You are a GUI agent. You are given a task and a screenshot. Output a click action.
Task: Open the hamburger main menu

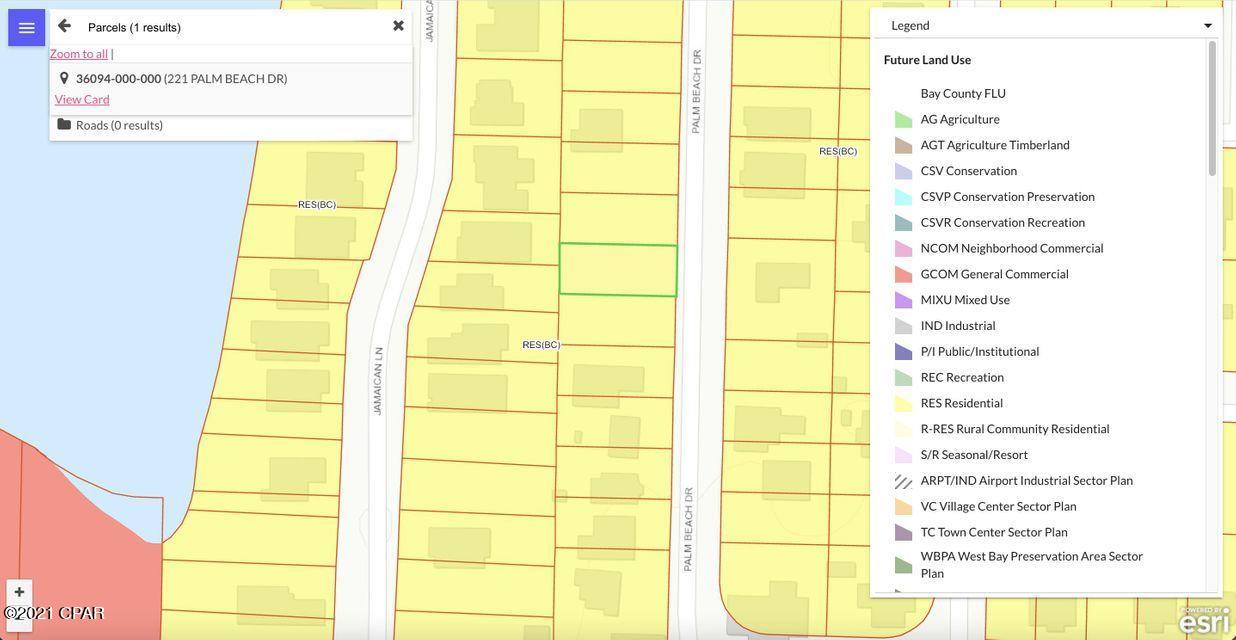point(26,28)
